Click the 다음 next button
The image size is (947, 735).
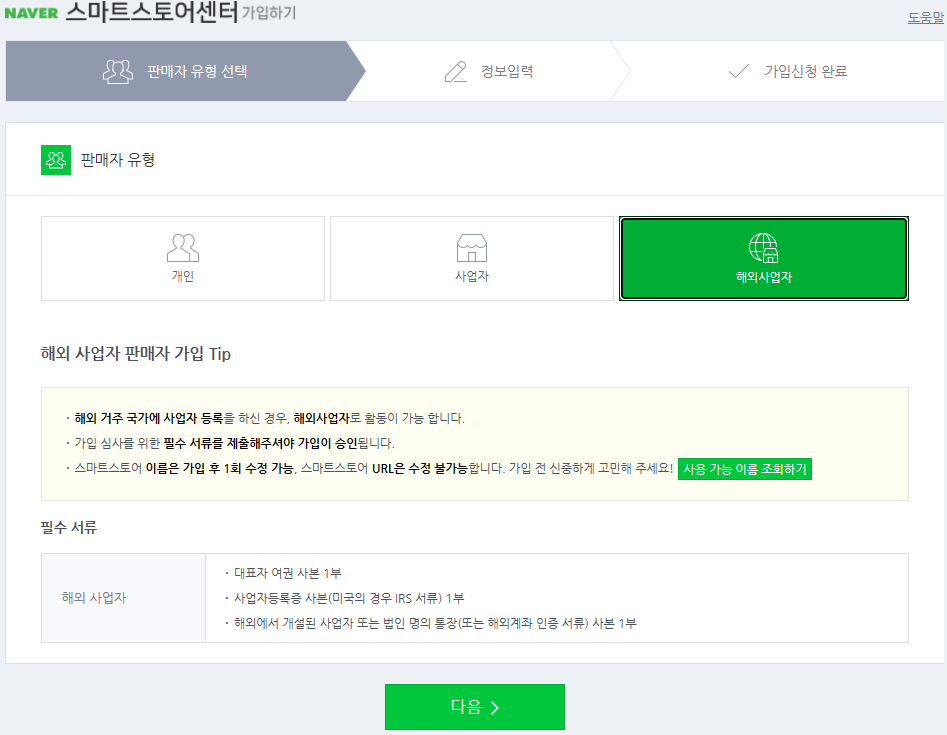point(475,707)
